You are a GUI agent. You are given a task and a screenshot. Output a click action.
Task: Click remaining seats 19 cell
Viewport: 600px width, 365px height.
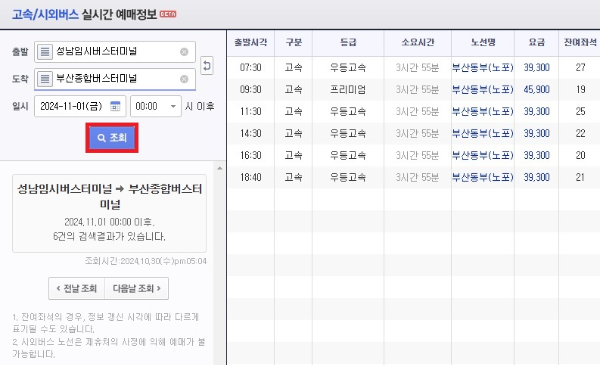coord(580,90)
